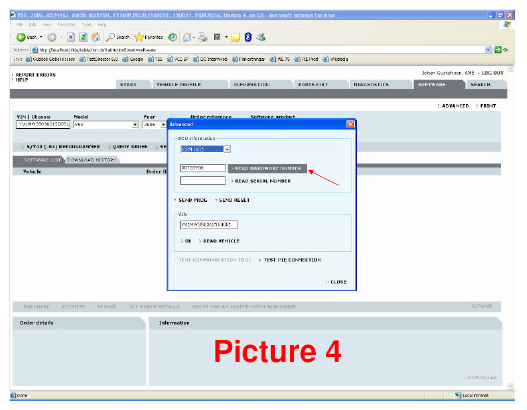Click the Bluetooth icon in toolbar
Screen dimensions: 527x410
click(x=248, y=37)
